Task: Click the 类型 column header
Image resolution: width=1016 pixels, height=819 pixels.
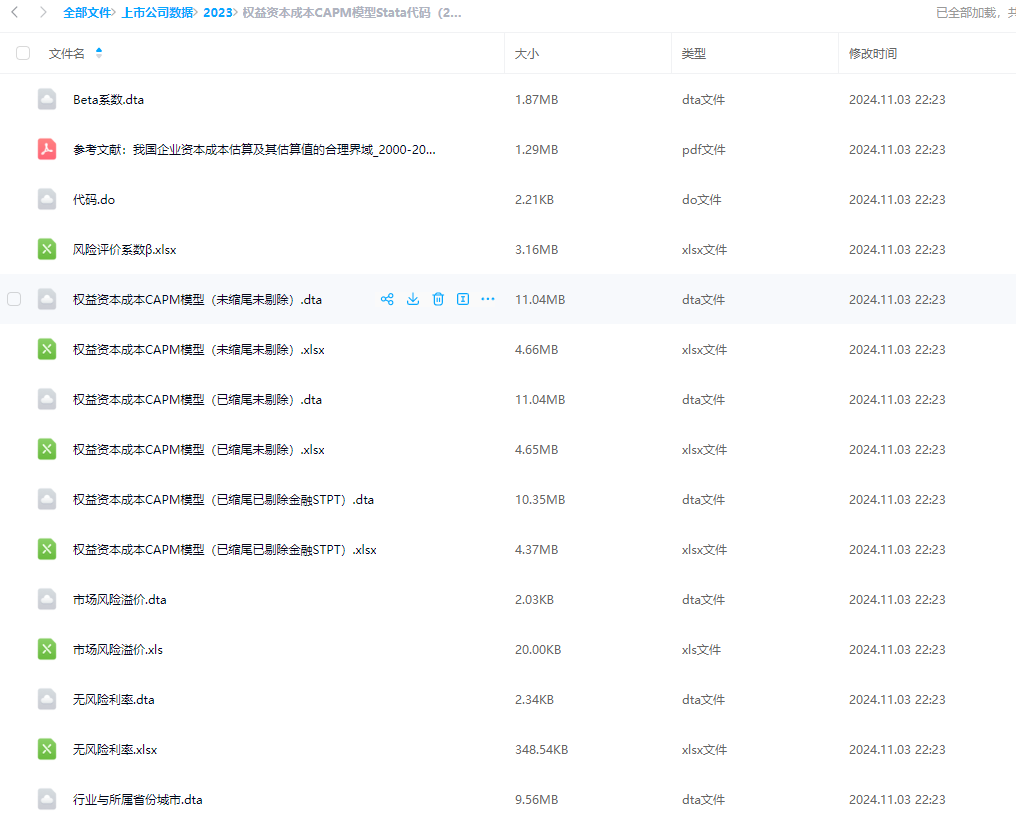Action: pyautogui.click(x=693, y=54)
